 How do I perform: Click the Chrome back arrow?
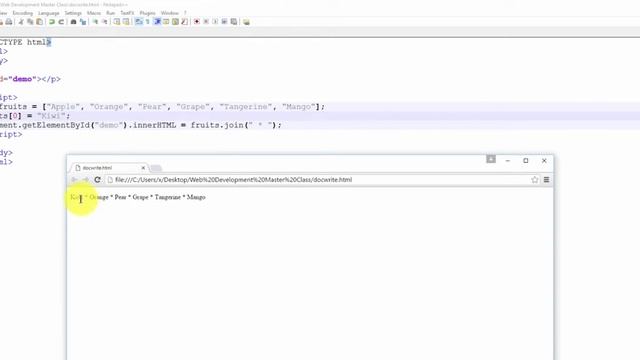point(74,180)
